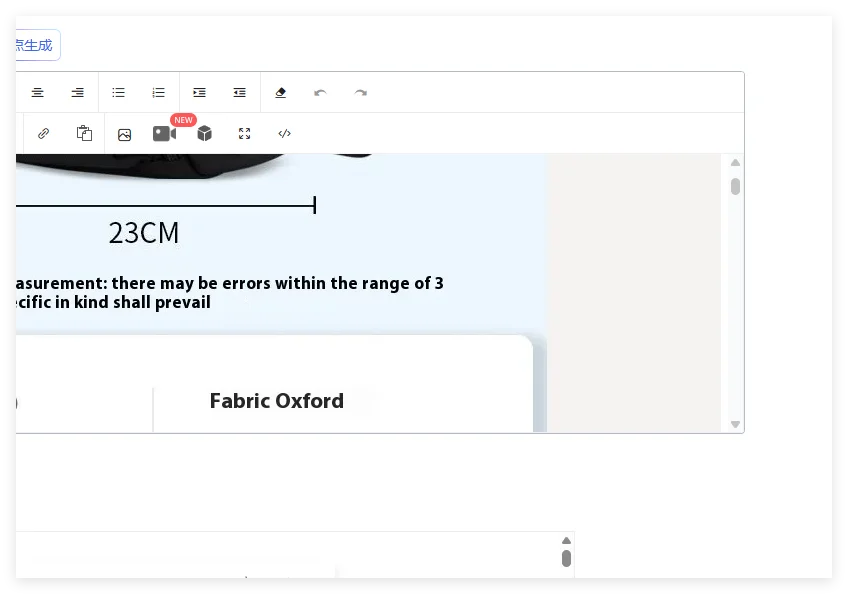The width and height of the screenshot is (848, 594).
Task: Insert a numbered list
Action: point(158,93)
